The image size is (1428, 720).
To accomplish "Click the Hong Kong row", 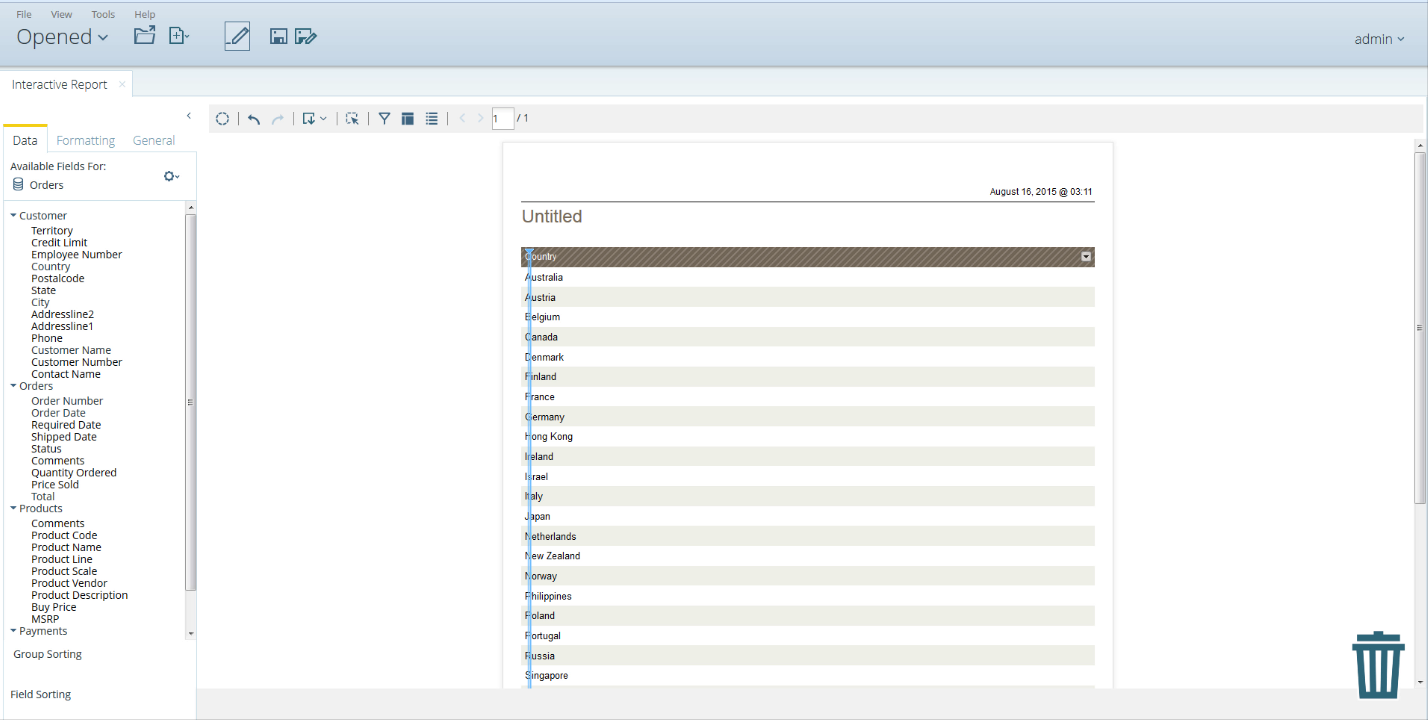I will (x=808, y=437).
